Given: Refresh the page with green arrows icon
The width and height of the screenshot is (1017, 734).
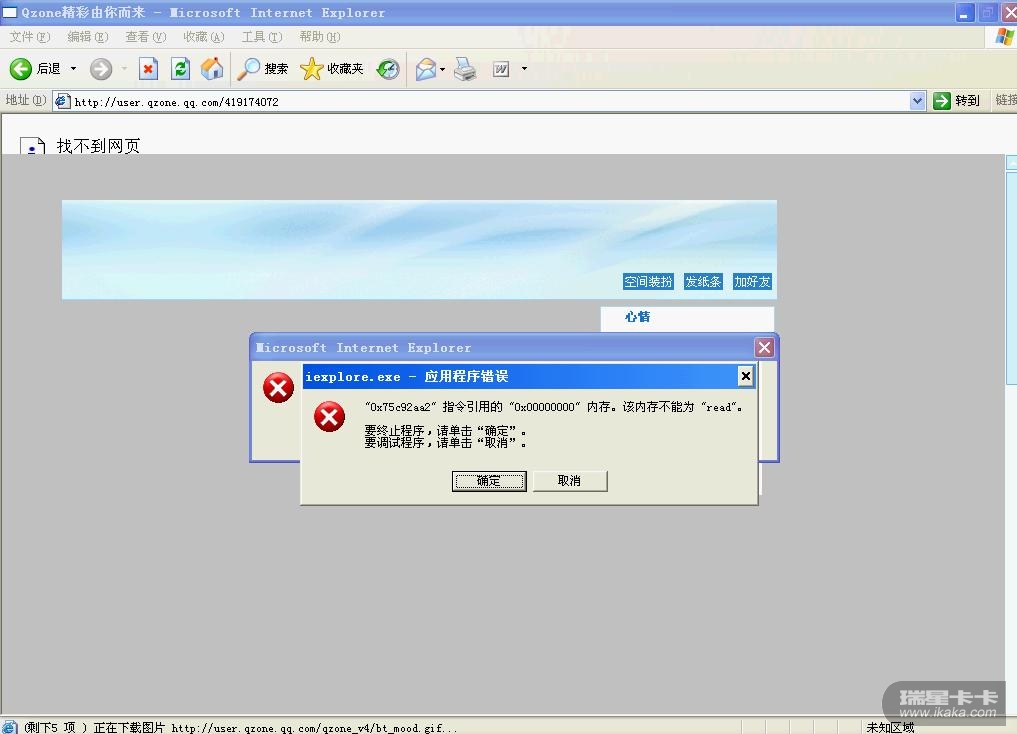Looking at the screenshot, I should [180, 69].
